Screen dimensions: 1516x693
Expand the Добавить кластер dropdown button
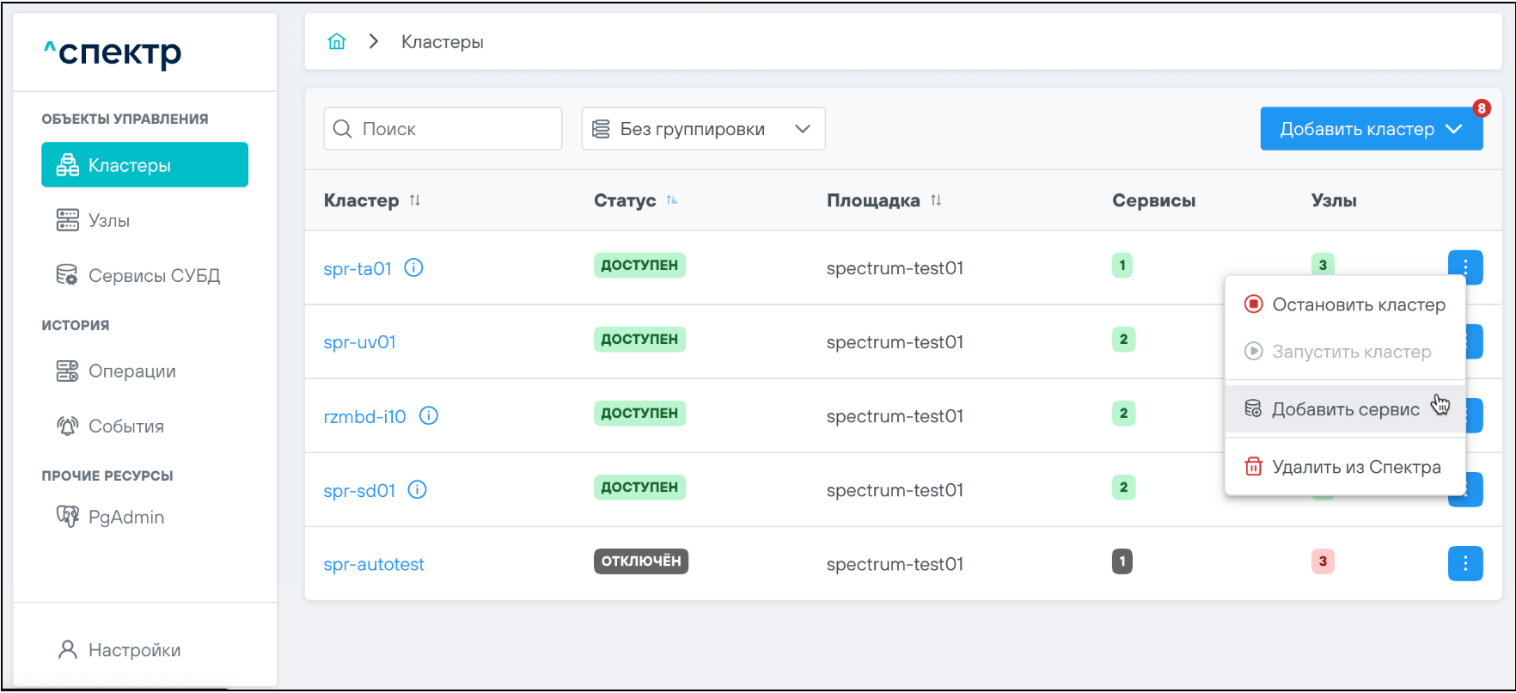tap(1371, 129)
